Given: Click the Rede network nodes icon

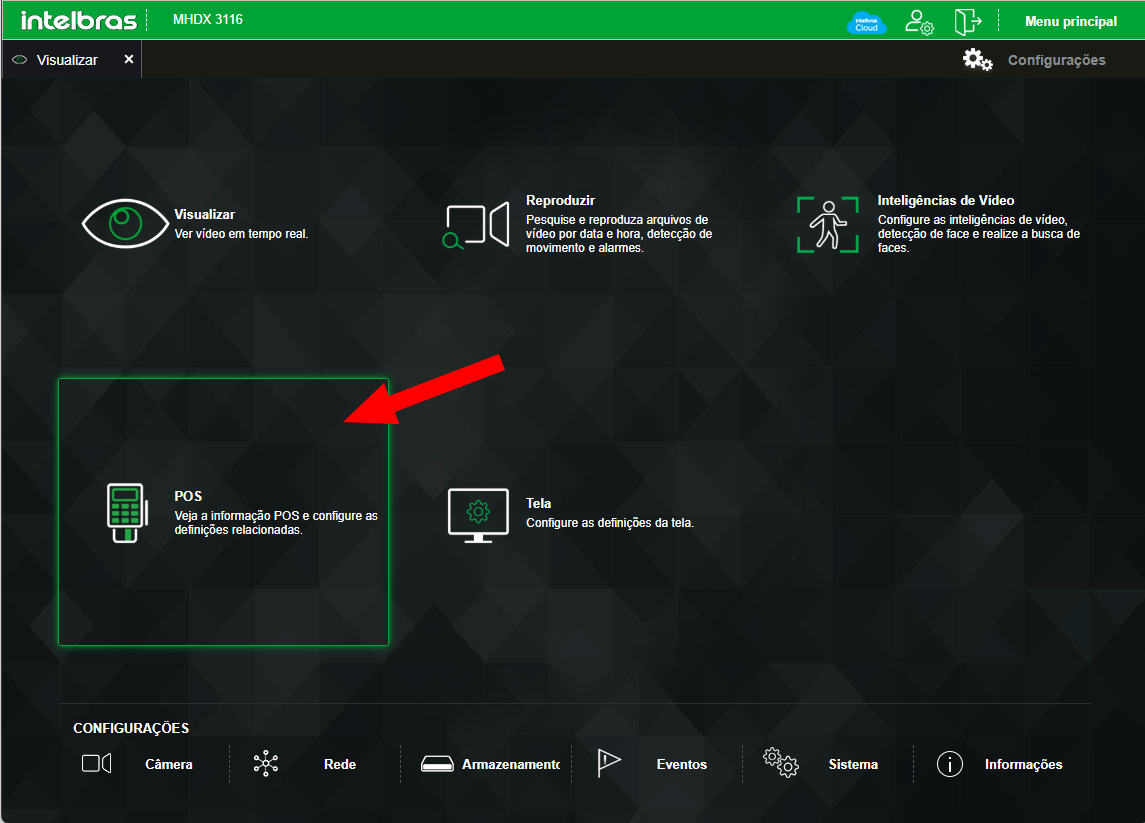Looking at the screenshot, I should point(266,763).
